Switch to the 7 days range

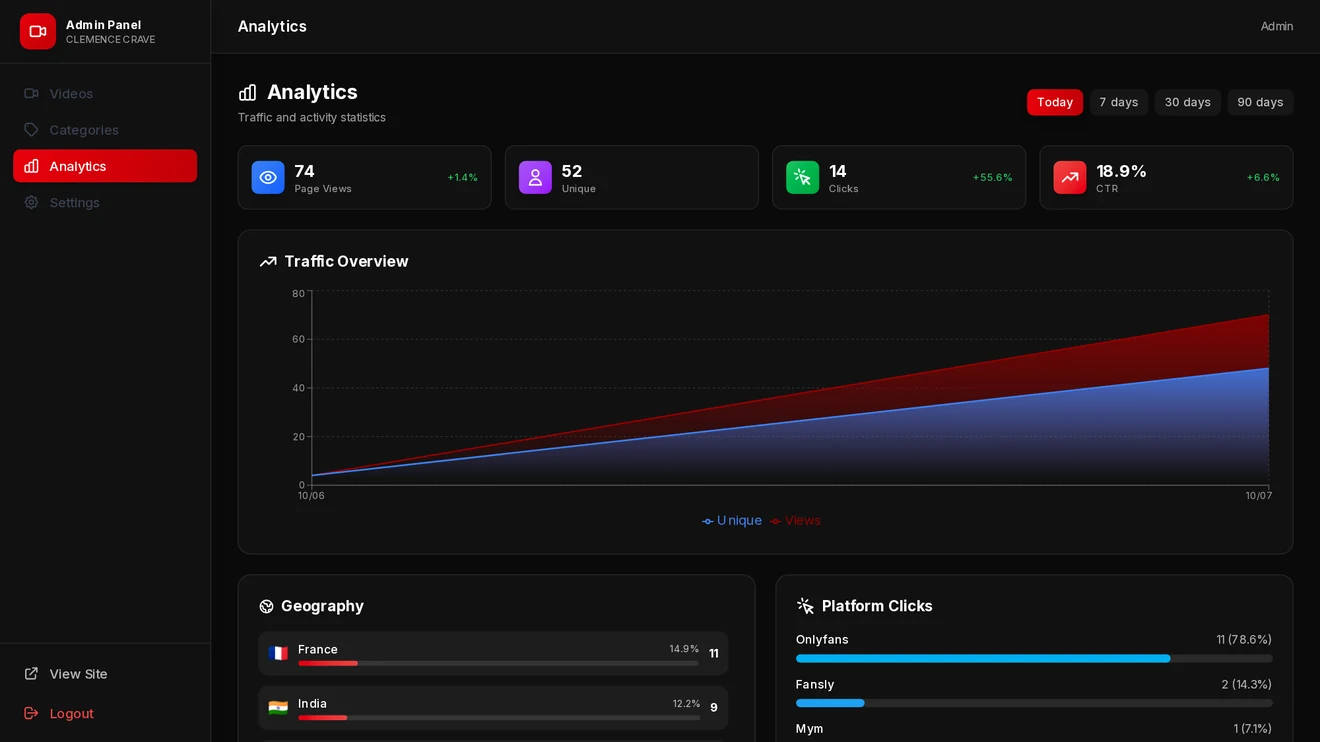click(1119, 102)
